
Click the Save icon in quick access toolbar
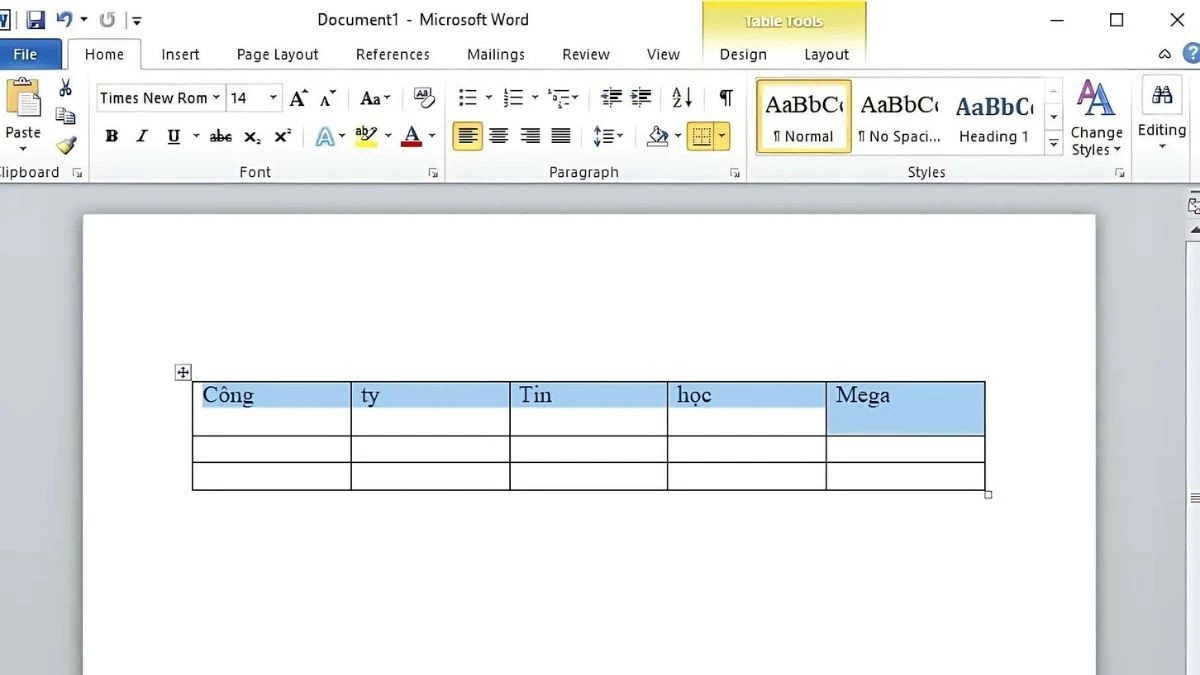36,20
